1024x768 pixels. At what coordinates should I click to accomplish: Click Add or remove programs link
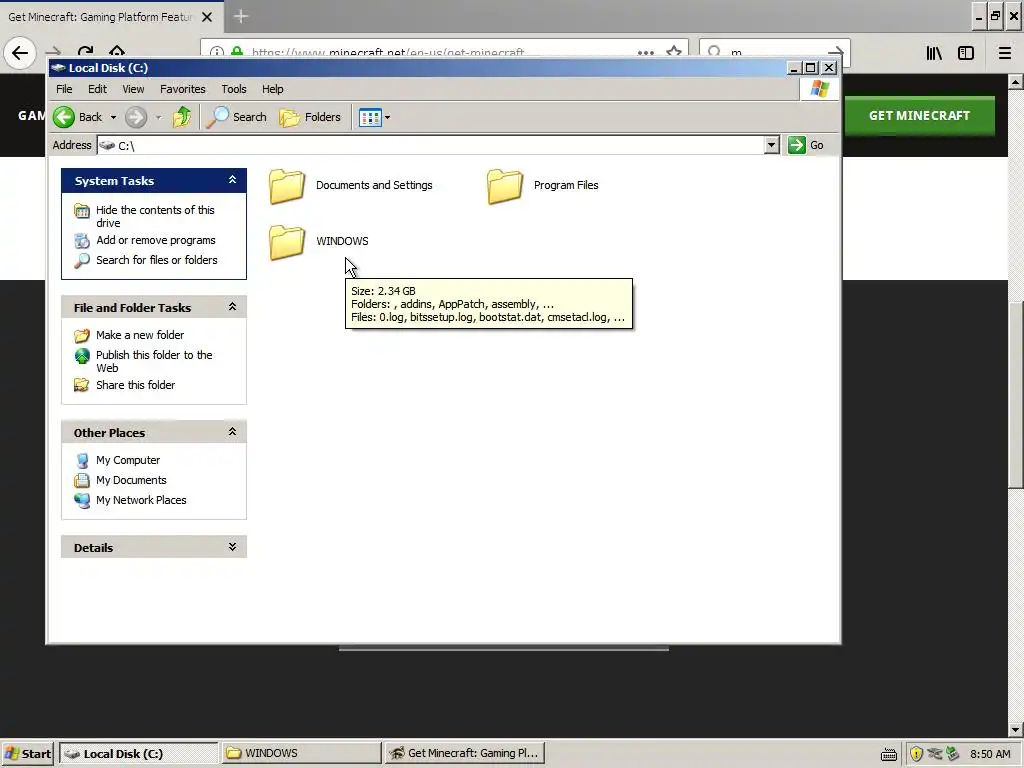click(155, 240)
